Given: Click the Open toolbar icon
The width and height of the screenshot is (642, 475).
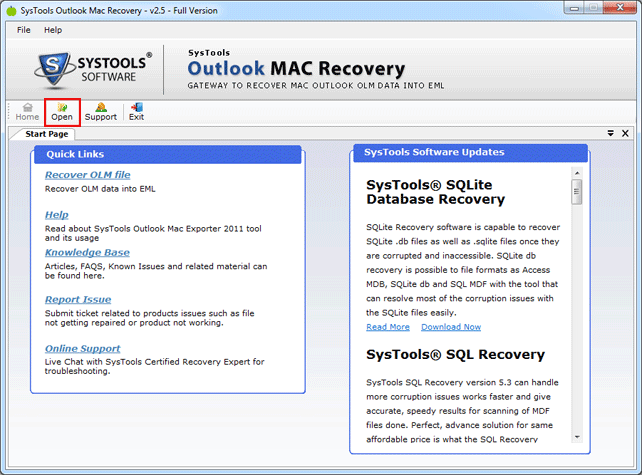Looking at the screenshot, I should tap(62, 112).
